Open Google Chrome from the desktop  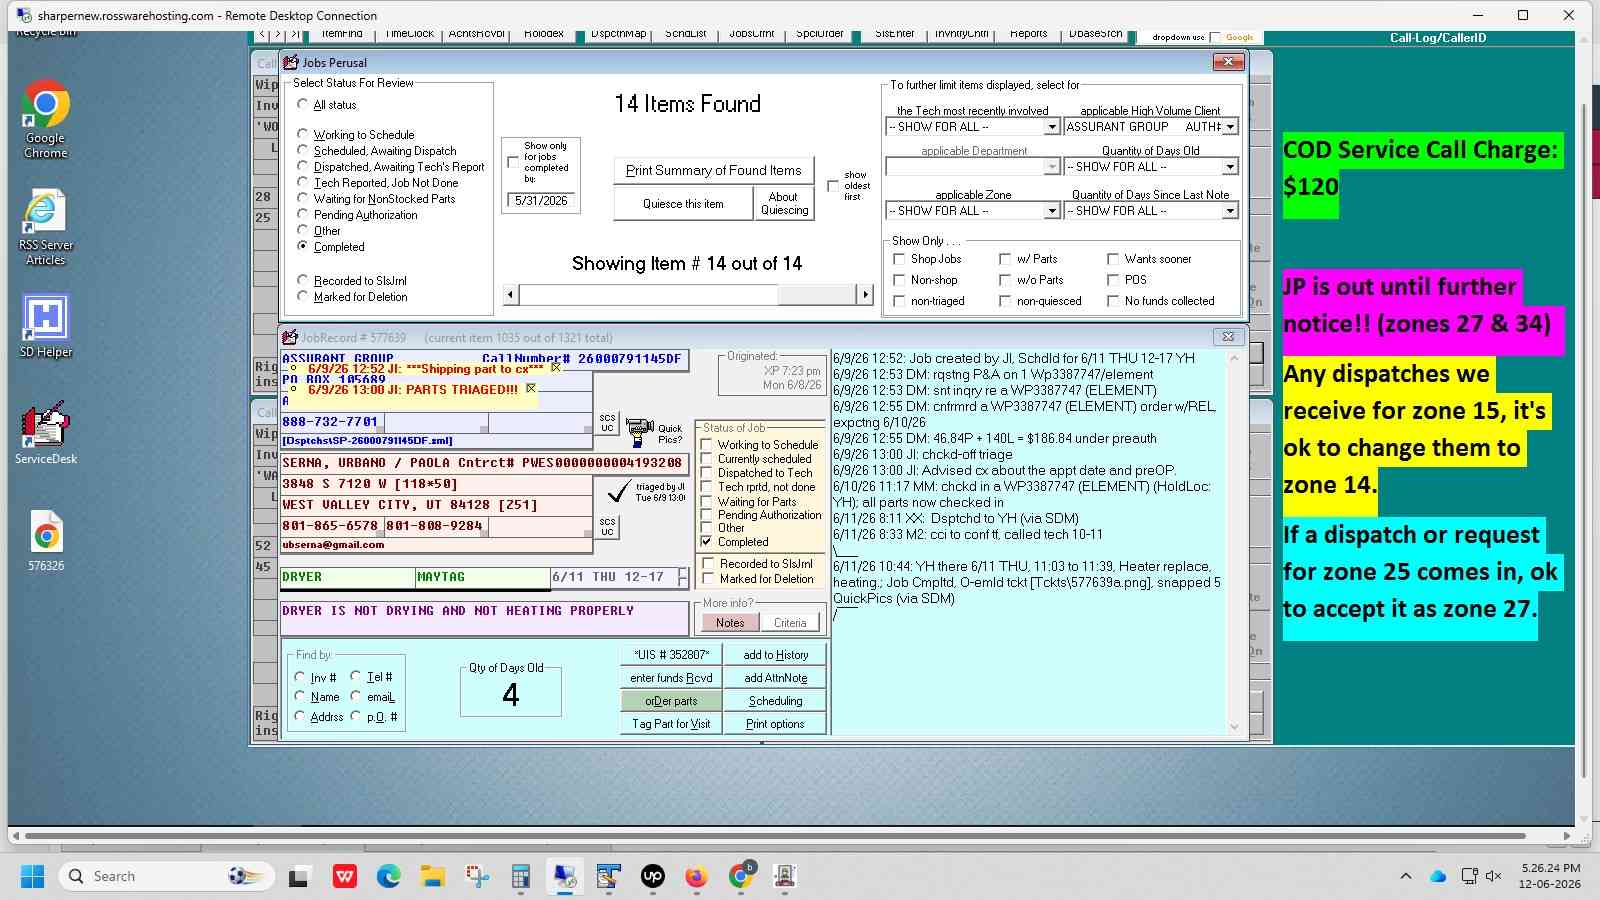[x=46, y=119]
